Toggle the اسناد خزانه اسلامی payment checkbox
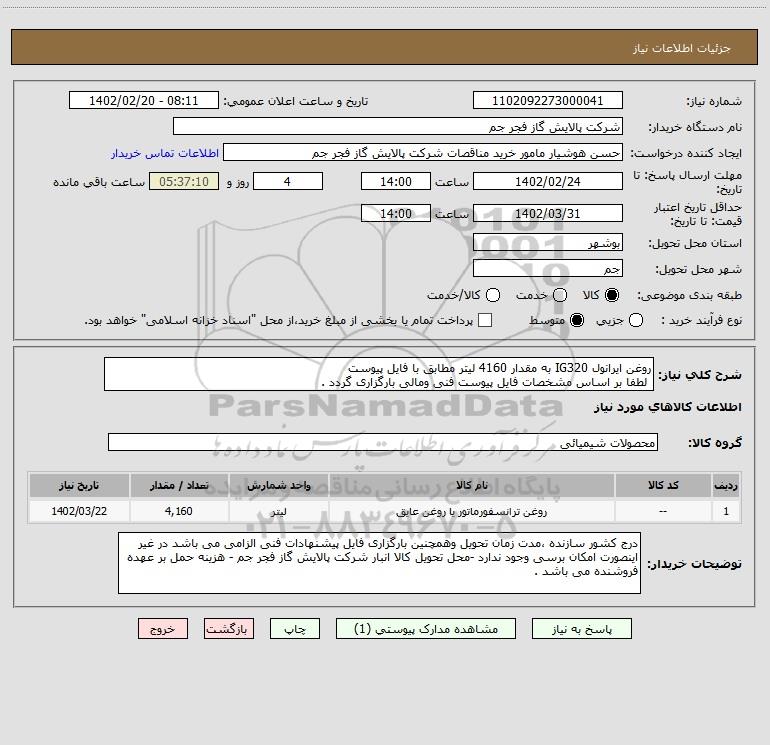 (x=485, y=320)
